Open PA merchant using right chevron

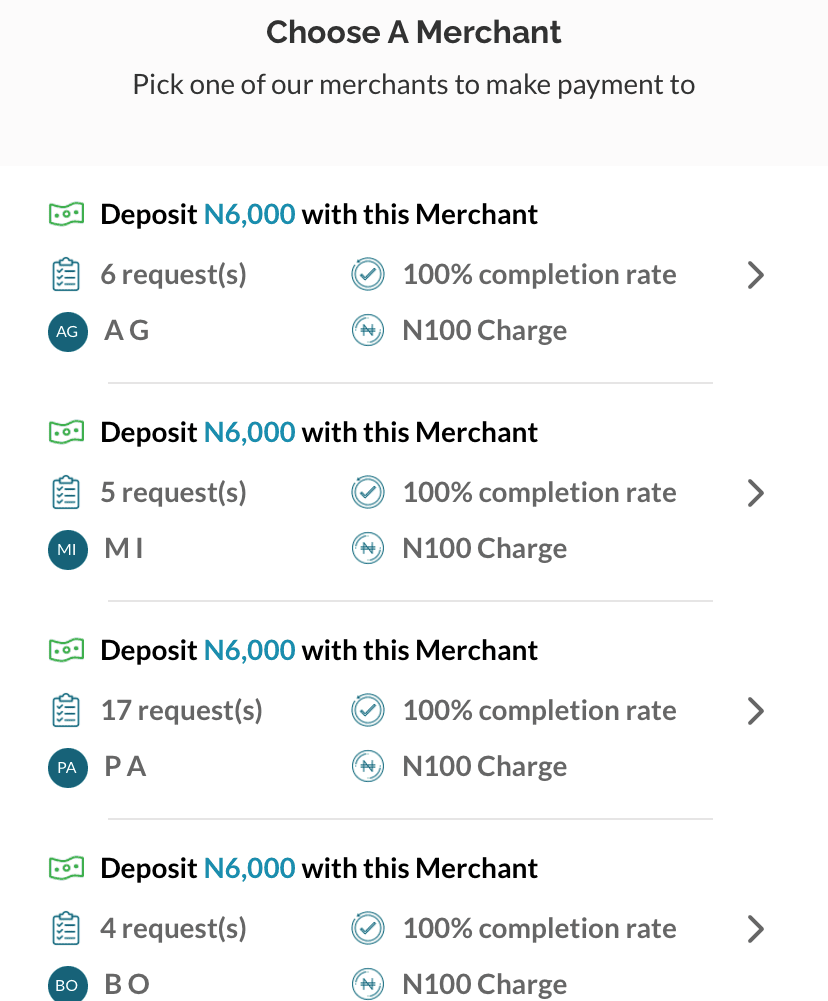click(756, 711)
